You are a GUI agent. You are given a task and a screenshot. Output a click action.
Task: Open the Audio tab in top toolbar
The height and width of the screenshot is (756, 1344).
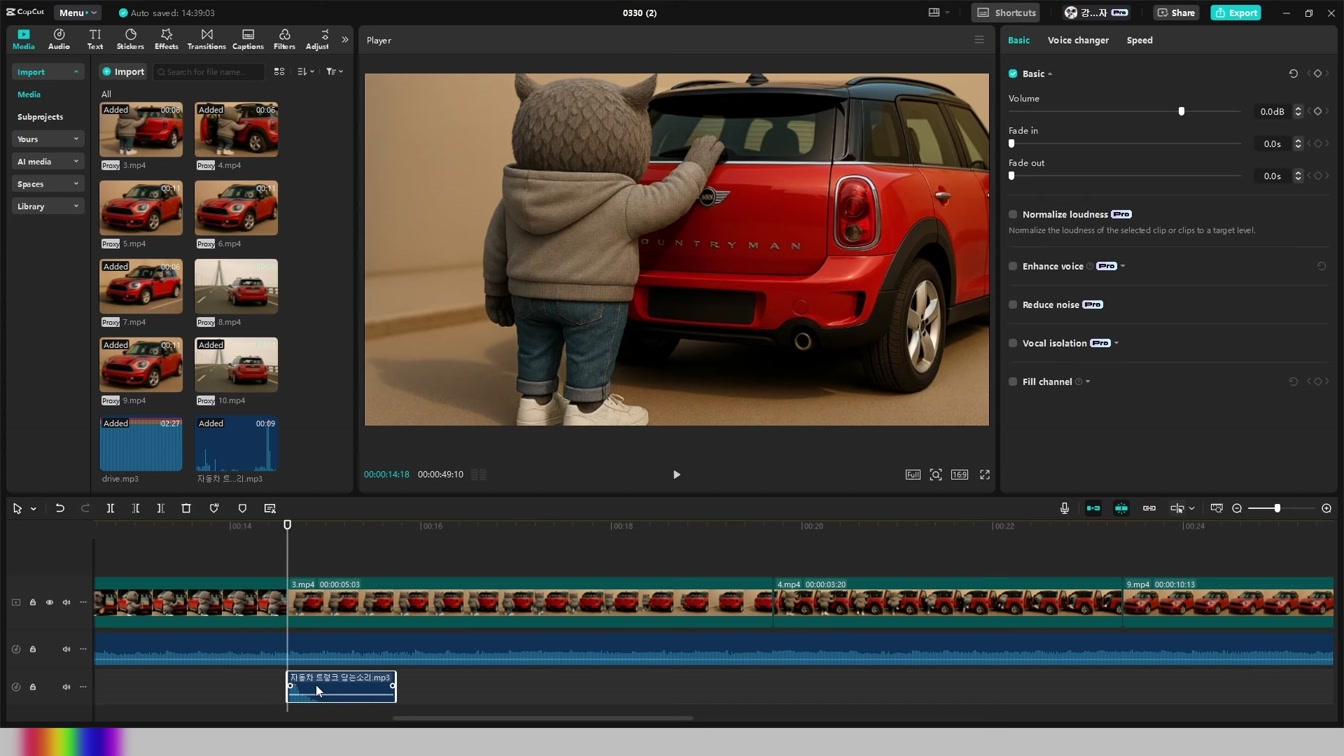pyautogui.click(x=59, y=39)
